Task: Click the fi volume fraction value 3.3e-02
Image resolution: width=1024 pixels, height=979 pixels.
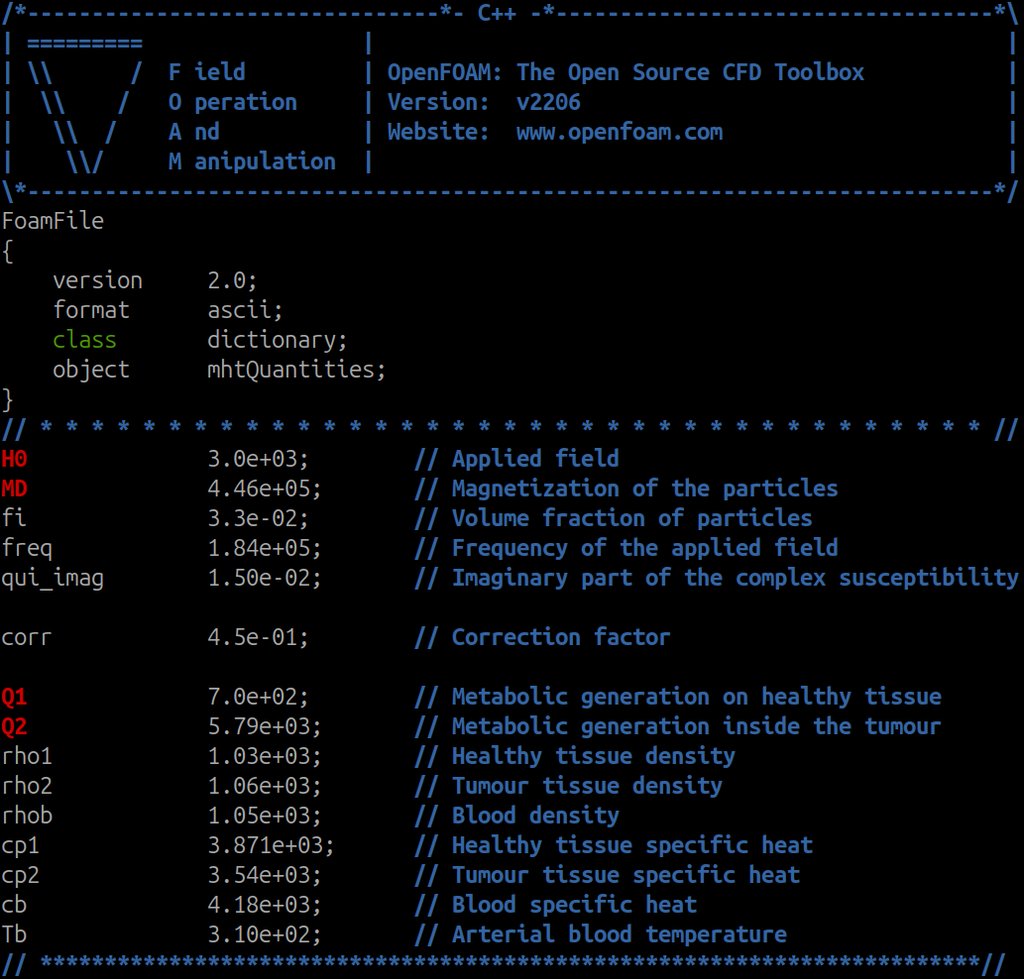Action: pyautogui.click(x=257, y=518)
